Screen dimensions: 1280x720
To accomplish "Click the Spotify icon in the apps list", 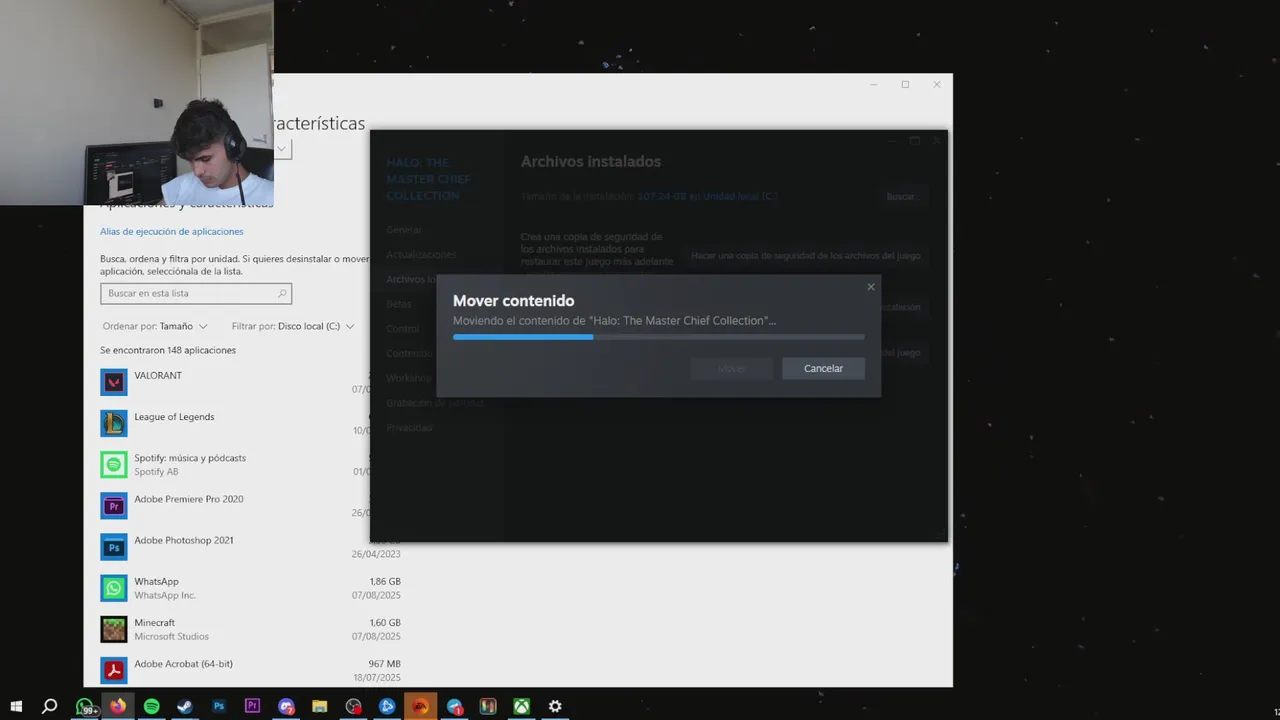I will point(114,465).
